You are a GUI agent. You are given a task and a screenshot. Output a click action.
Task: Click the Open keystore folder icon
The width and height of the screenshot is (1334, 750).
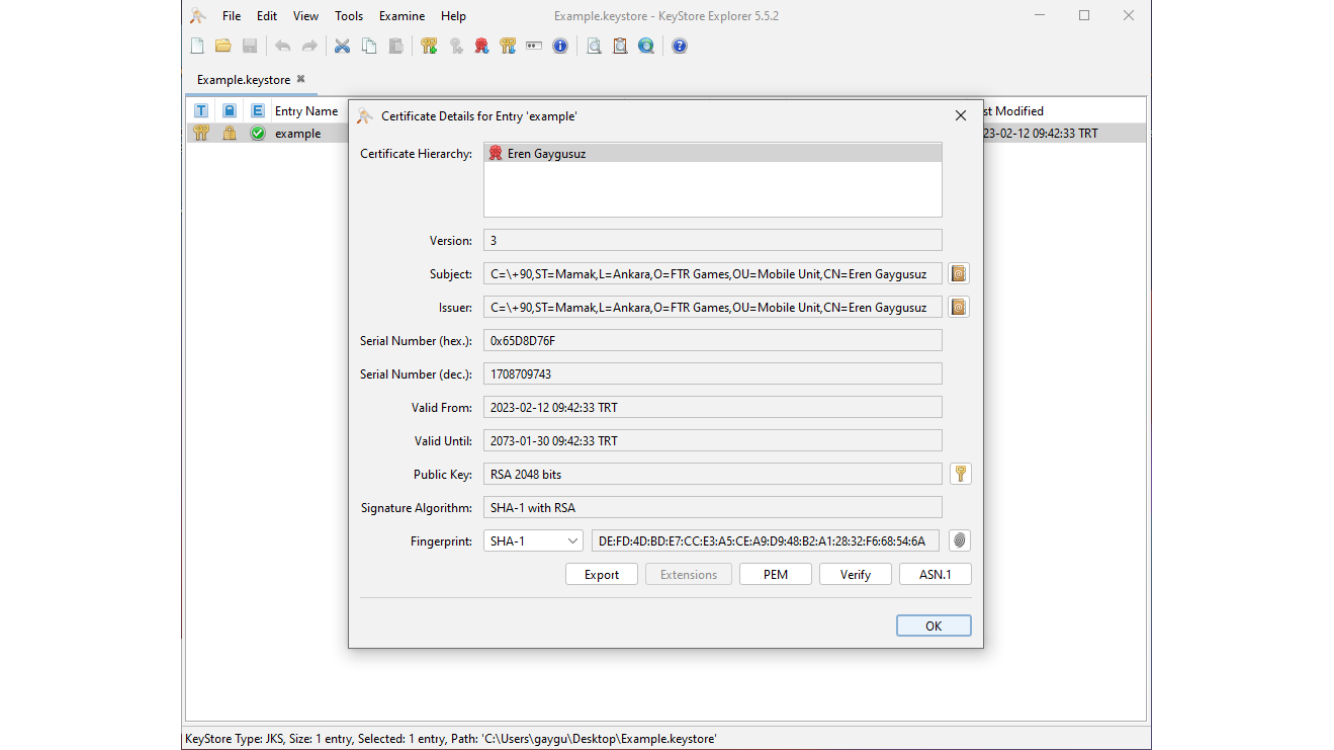point(223,46)
